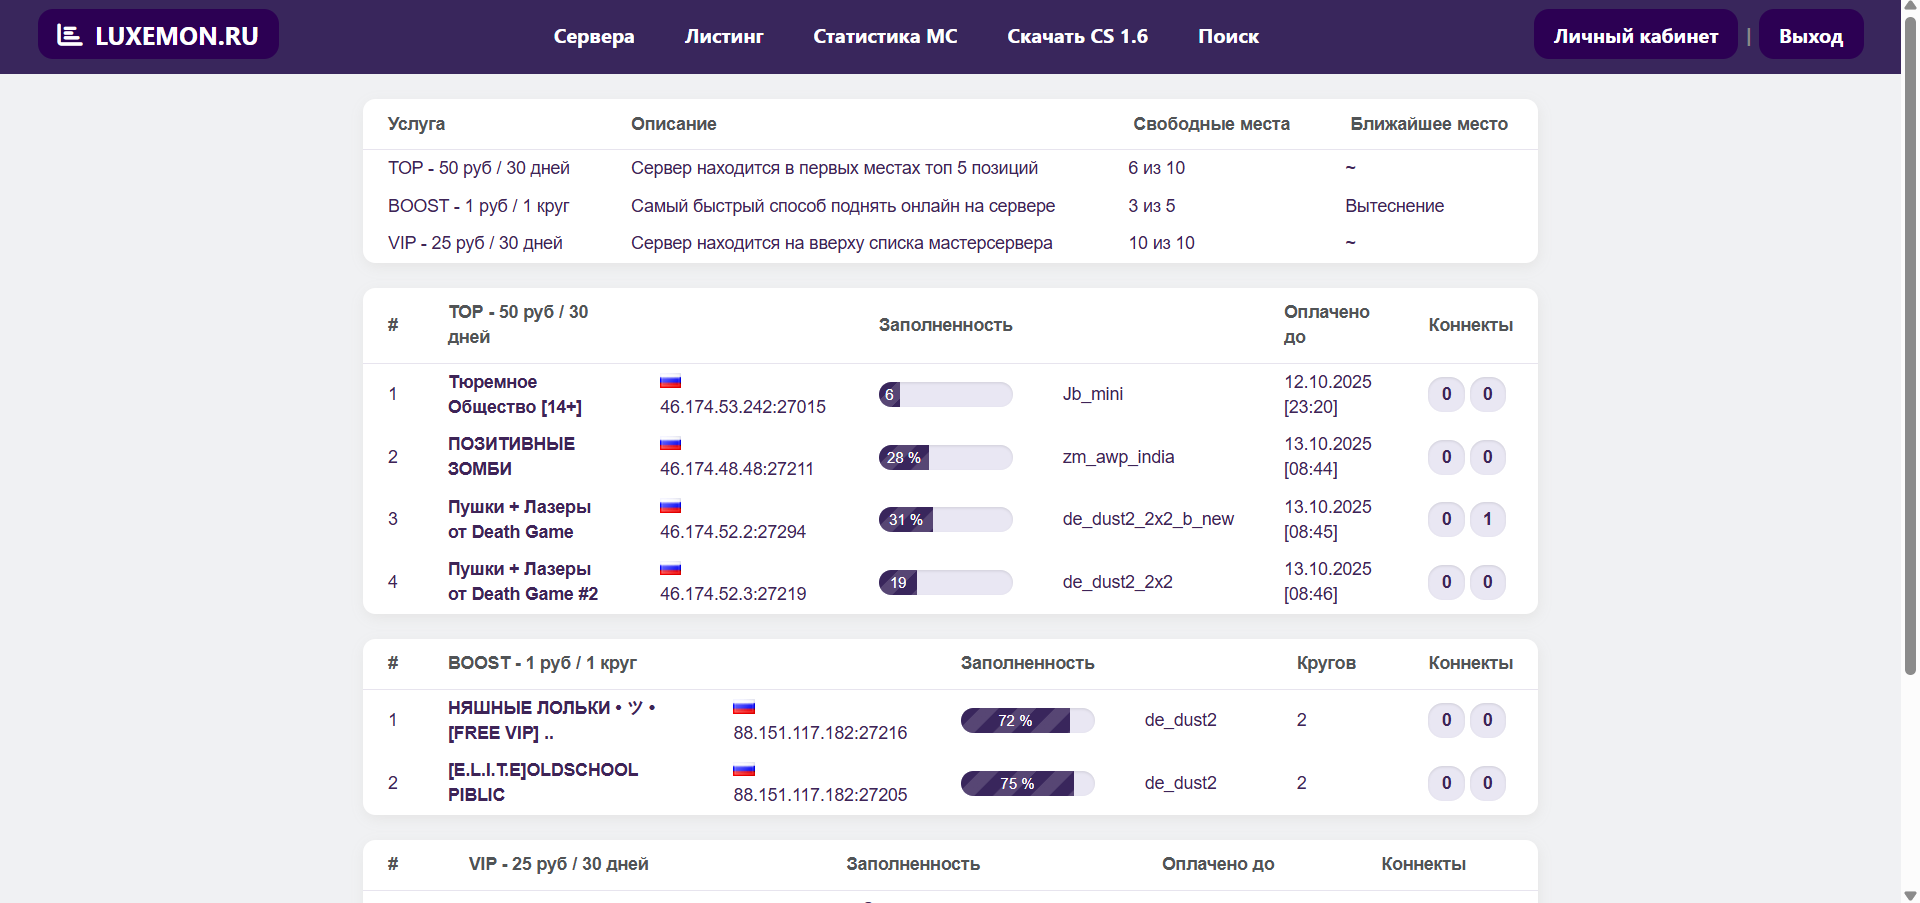The image size is (1920, 903).
Task: Click the flag icon above 88.151.117.182:27205
Action: point(743,770)
